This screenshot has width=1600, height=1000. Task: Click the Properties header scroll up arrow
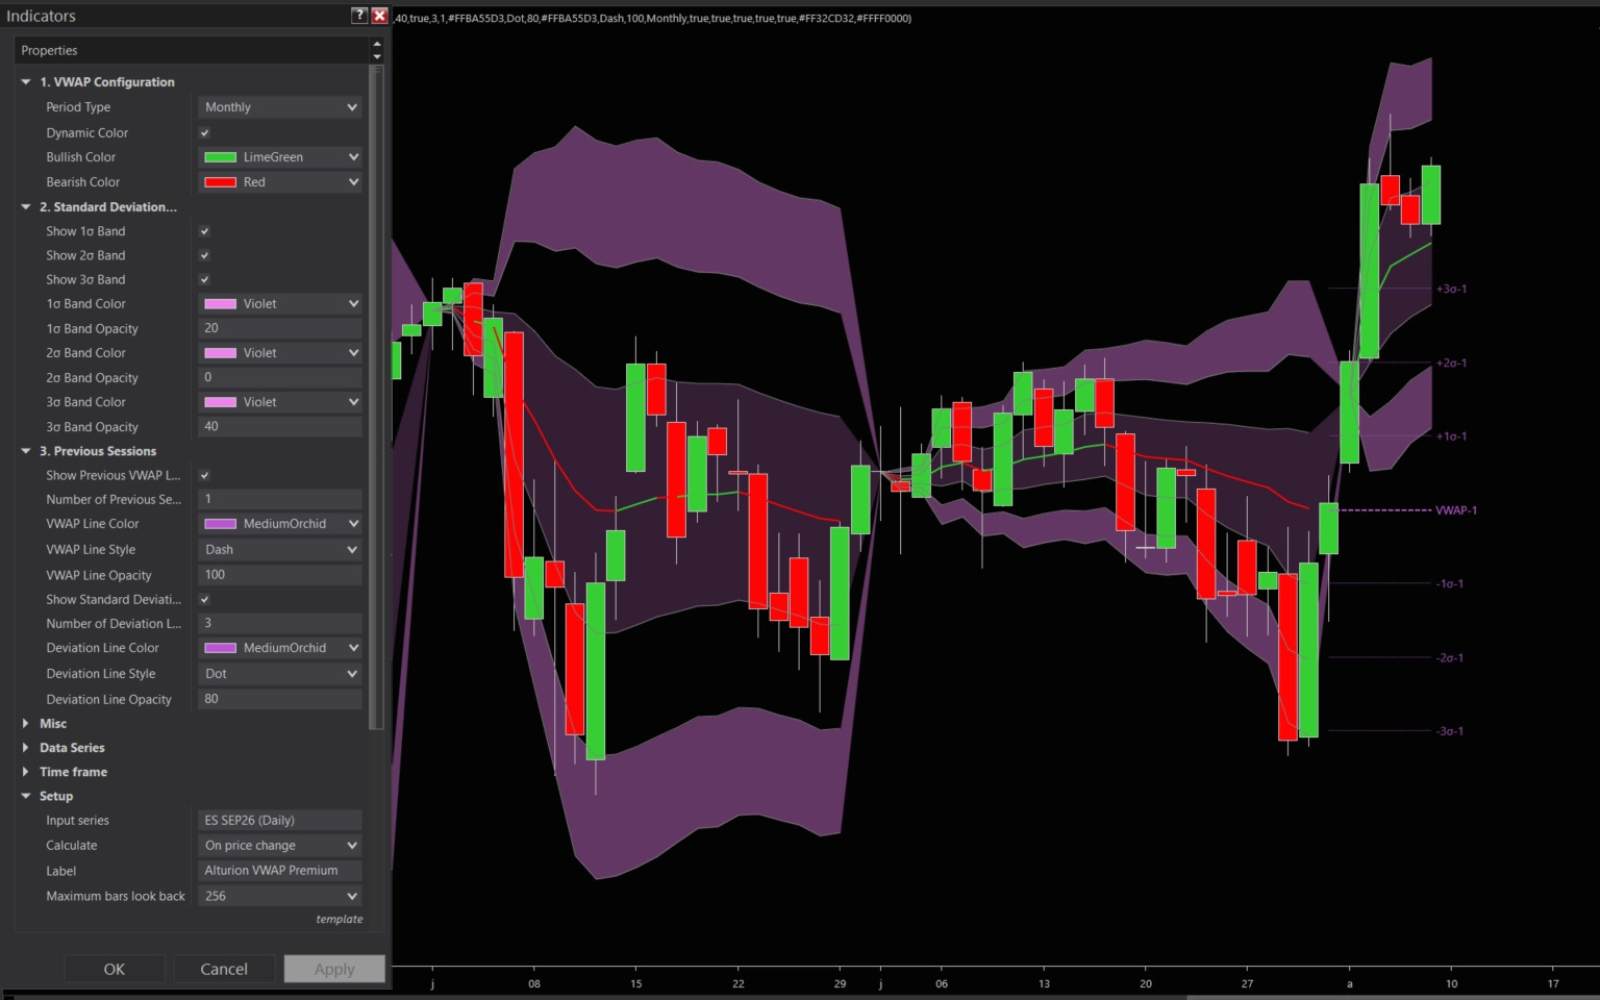(x=377, y=44)
